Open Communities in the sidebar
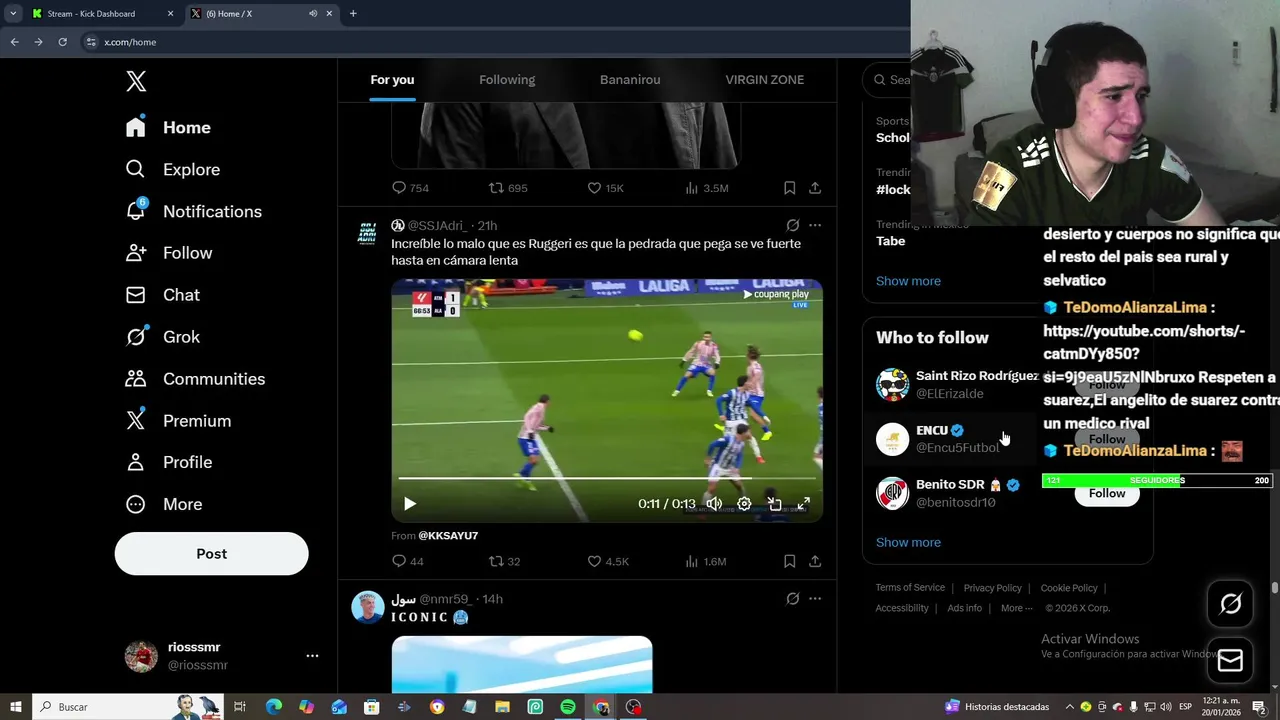Screen dimensions: 1280x720 pyautogui.click(x=195, y=379)
